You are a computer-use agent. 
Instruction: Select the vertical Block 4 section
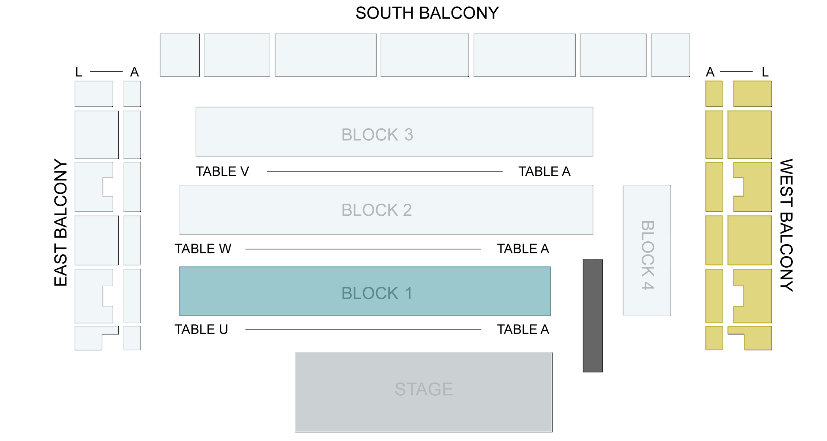click(646, 250)
